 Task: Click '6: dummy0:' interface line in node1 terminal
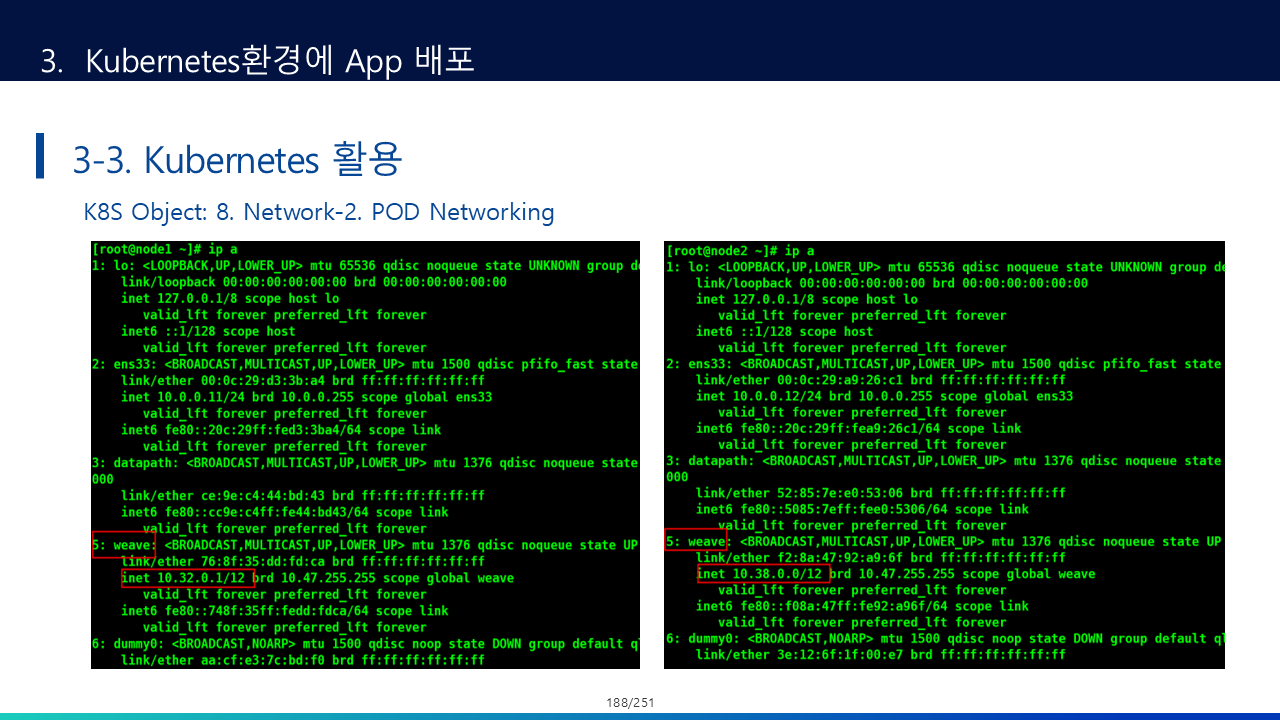click(x=365, y=644)
